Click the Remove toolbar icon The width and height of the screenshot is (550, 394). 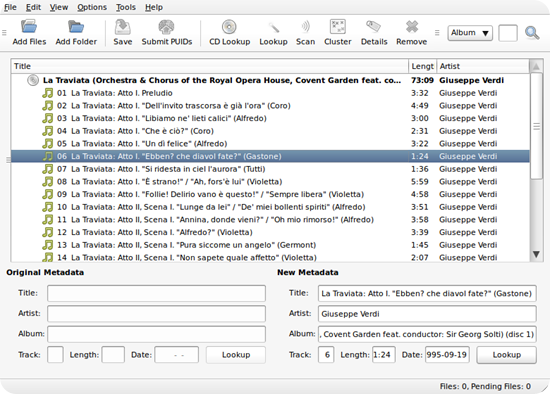(411, 27)
